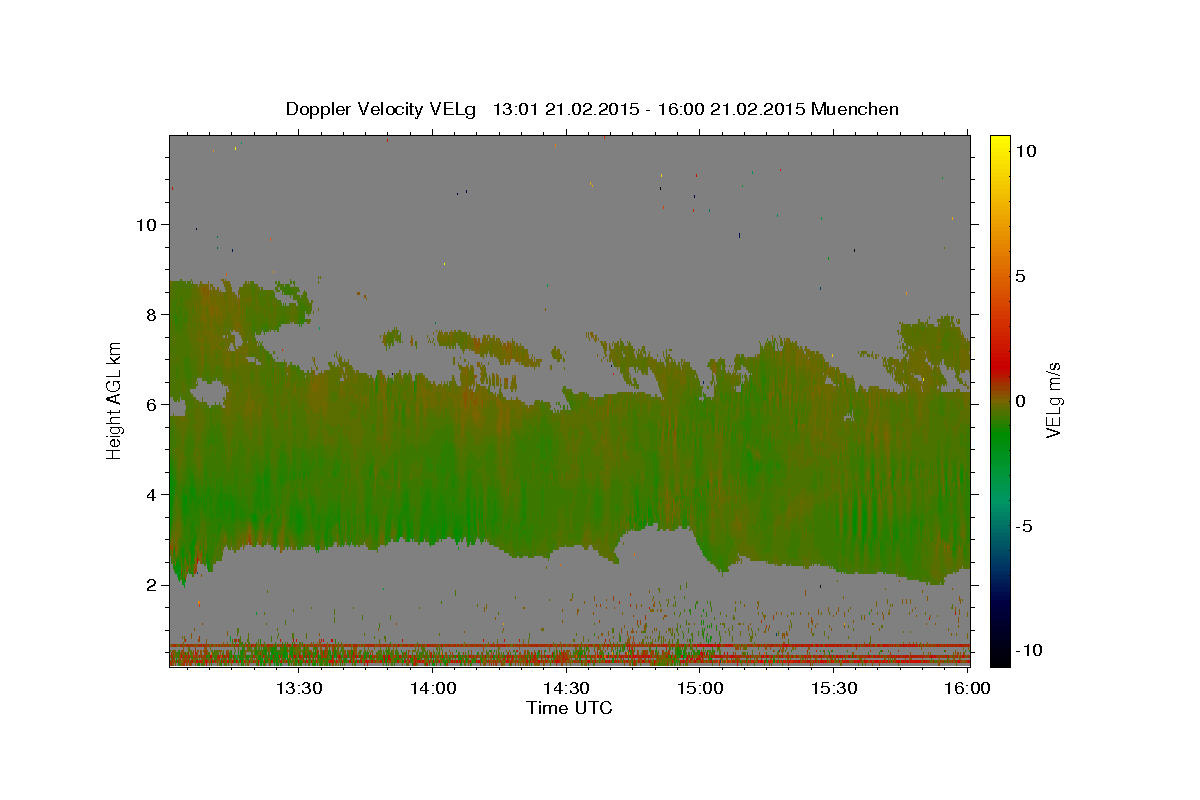Click the '13:01 21.02.2015' start time in title
The image size is (1200, 800).
tap(564, 109)
